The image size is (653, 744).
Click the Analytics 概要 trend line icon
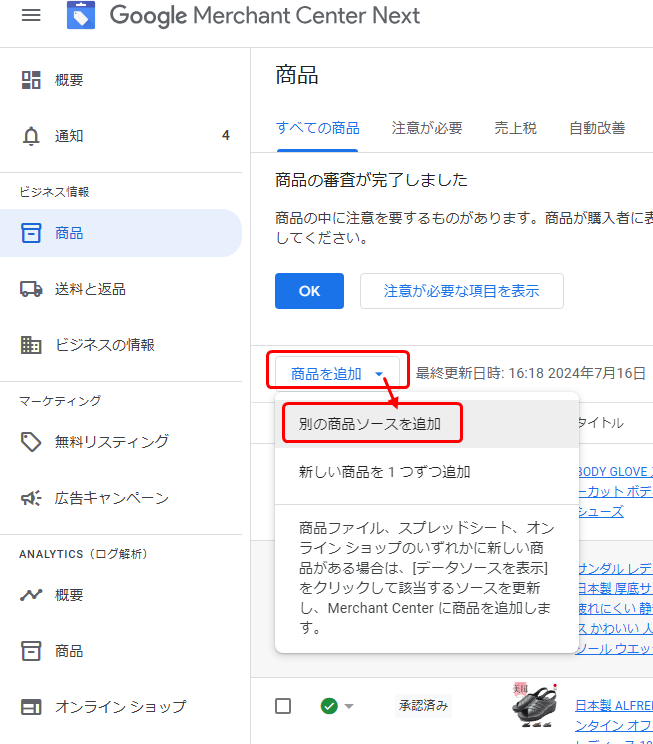click(x=31, y=595)
